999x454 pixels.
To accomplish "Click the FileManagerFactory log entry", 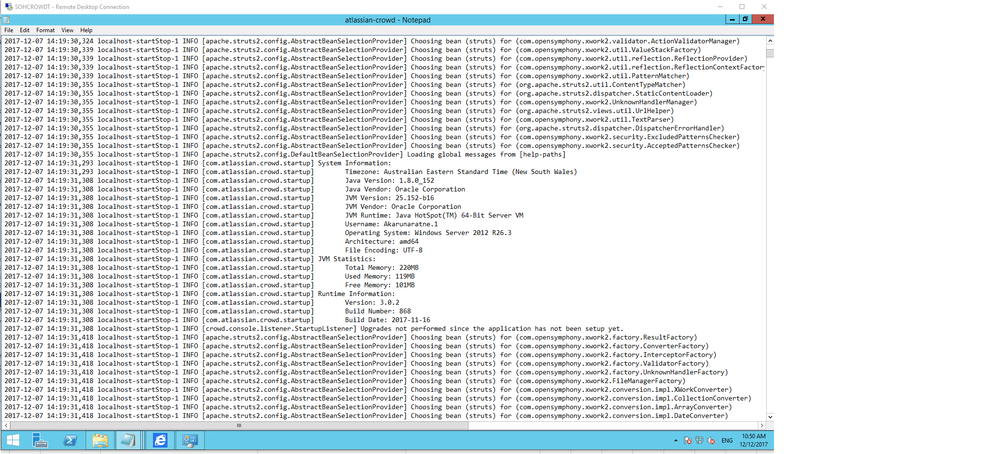I will [x=347, y=381].
